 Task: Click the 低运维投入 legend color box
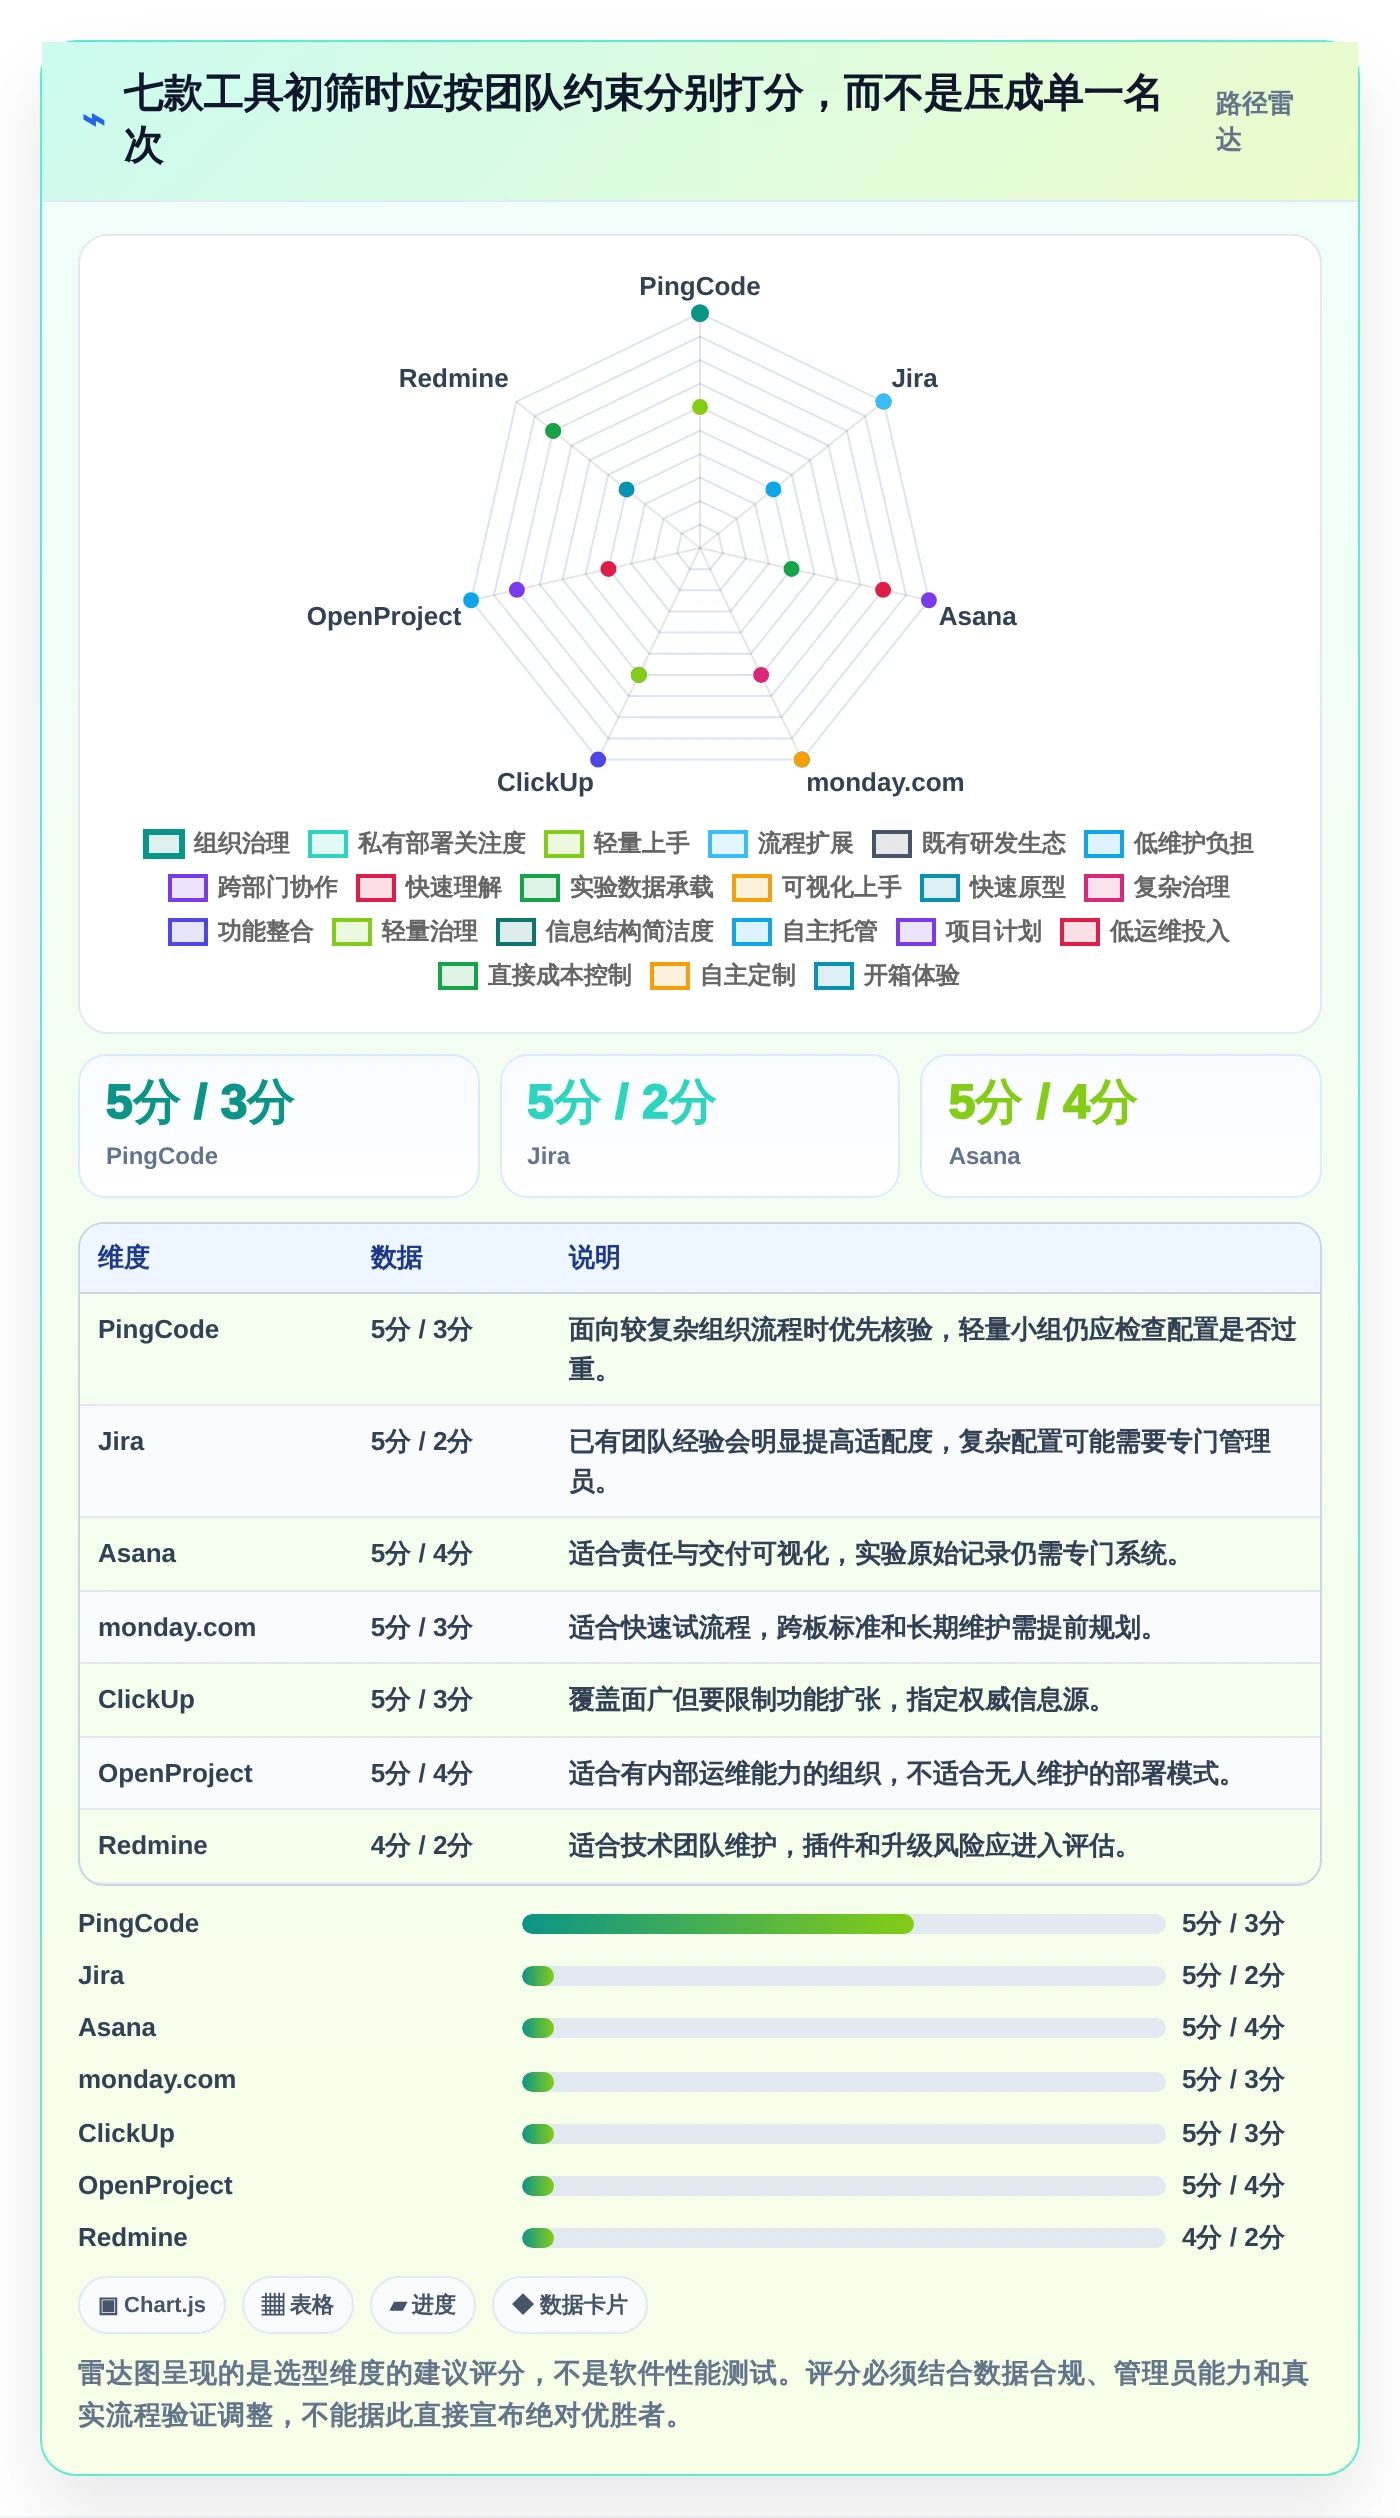click(x=1080, y=932)
